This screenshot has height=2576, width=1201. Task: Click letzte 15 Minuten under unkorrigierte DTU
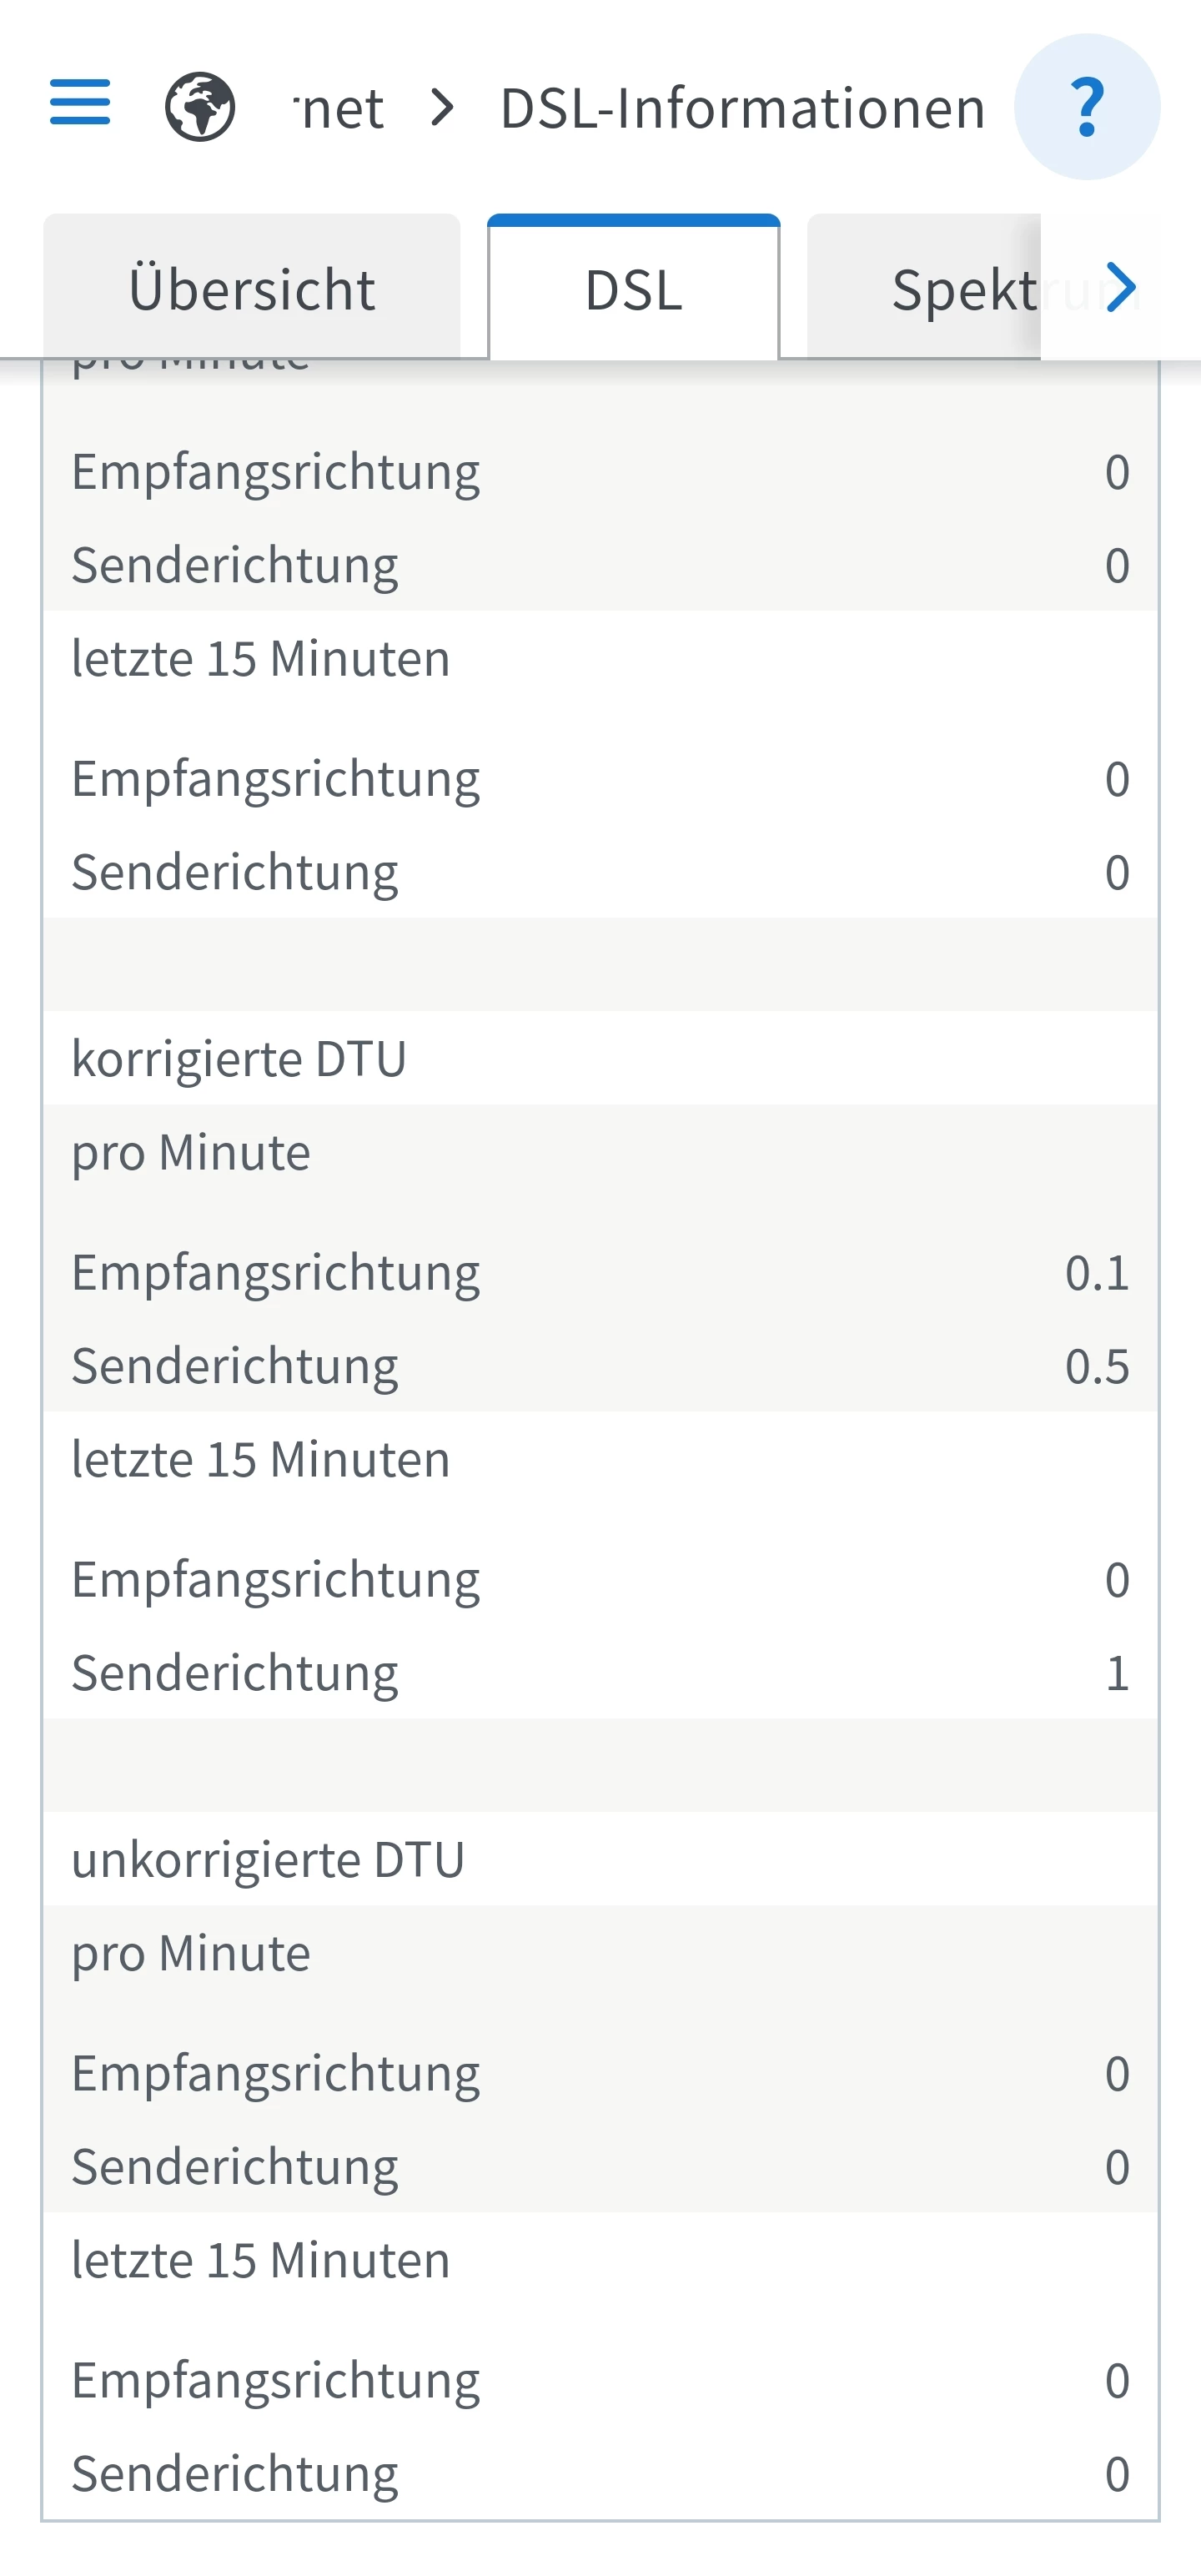click(x=261, y=2260)
